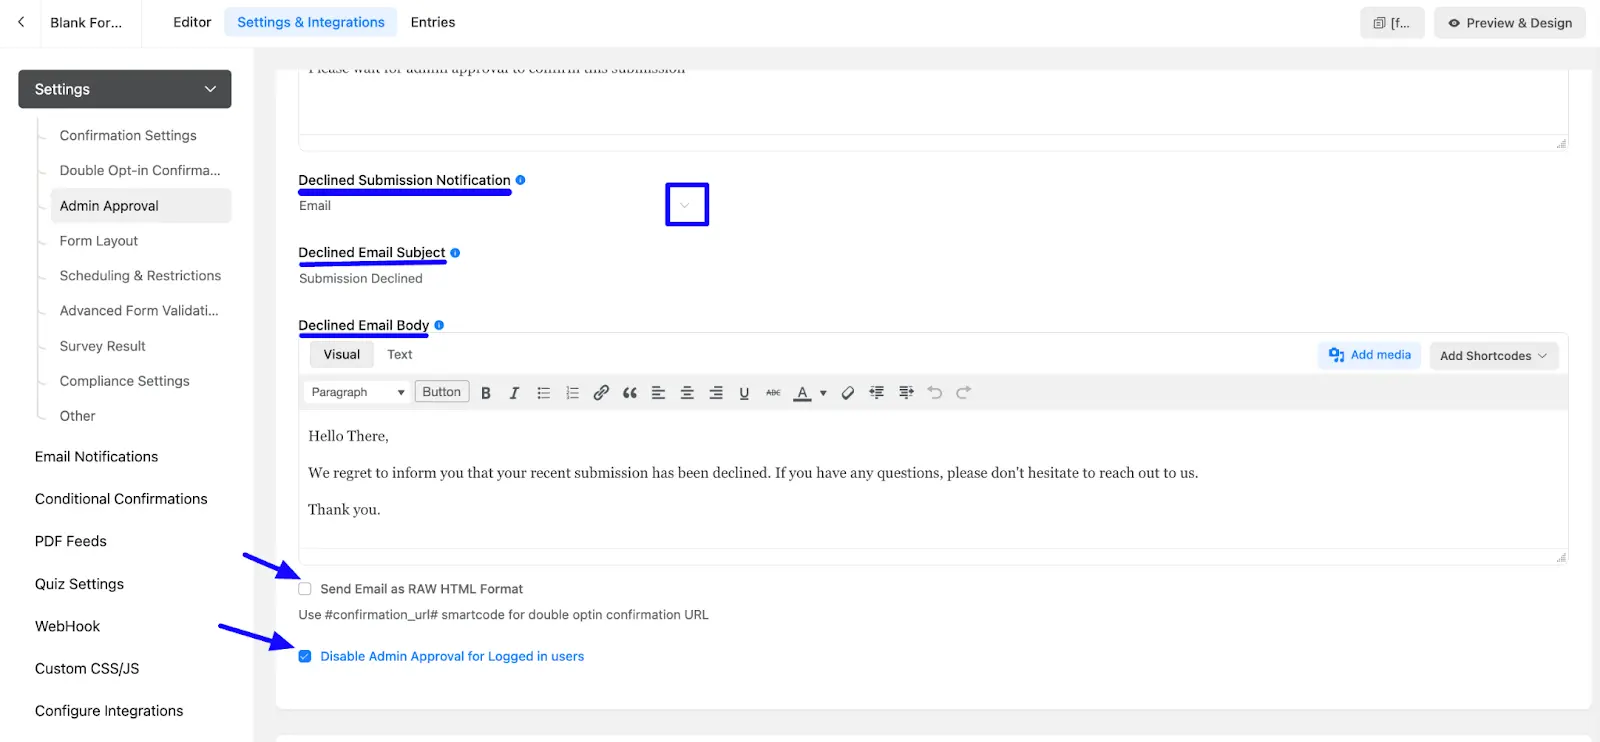Open Configure Integrations section

[x=109, y=711]
